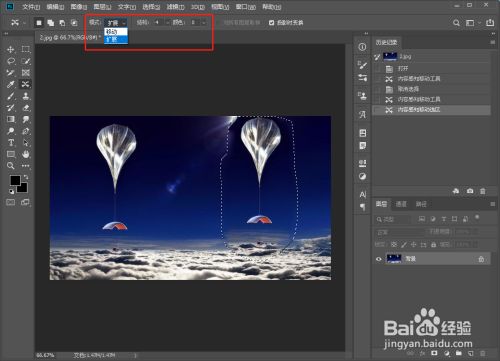Select the Eyedropper tool
This screenshot has height=361, width=500.
click(x=11, y=84)
